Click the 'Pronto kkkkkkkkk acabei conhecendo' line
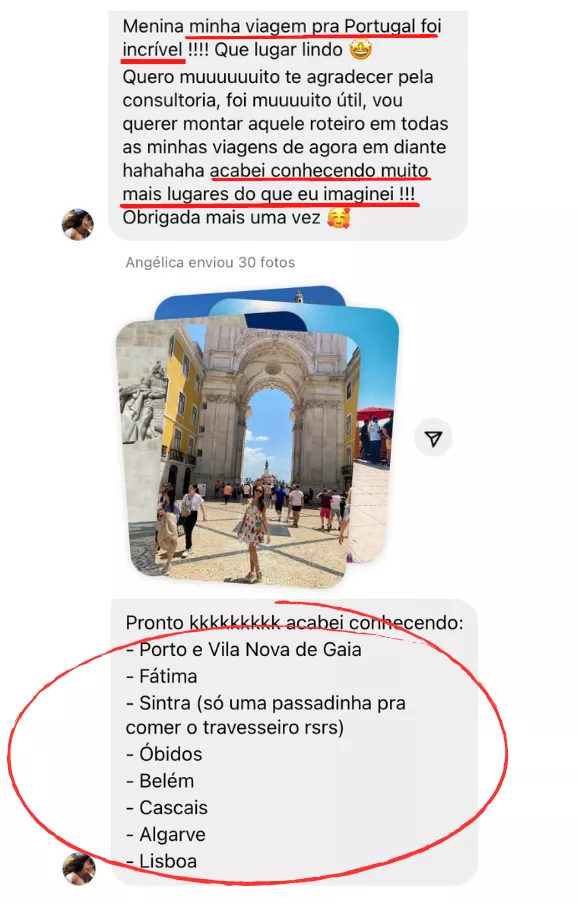The image size is (578, 904). point(294,623)
